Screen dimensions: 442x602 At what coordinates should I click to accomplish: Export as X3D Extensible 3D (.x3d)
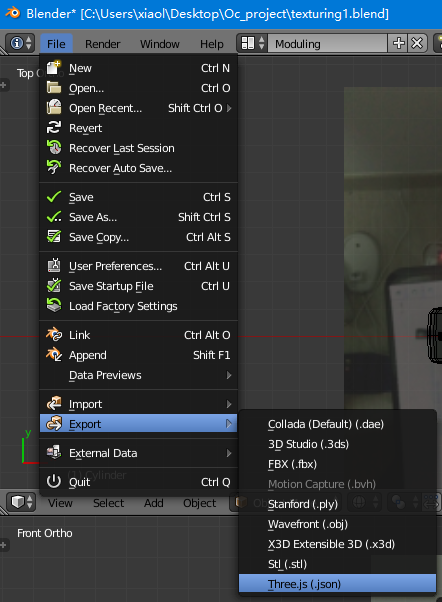click(x=338, y=544)
